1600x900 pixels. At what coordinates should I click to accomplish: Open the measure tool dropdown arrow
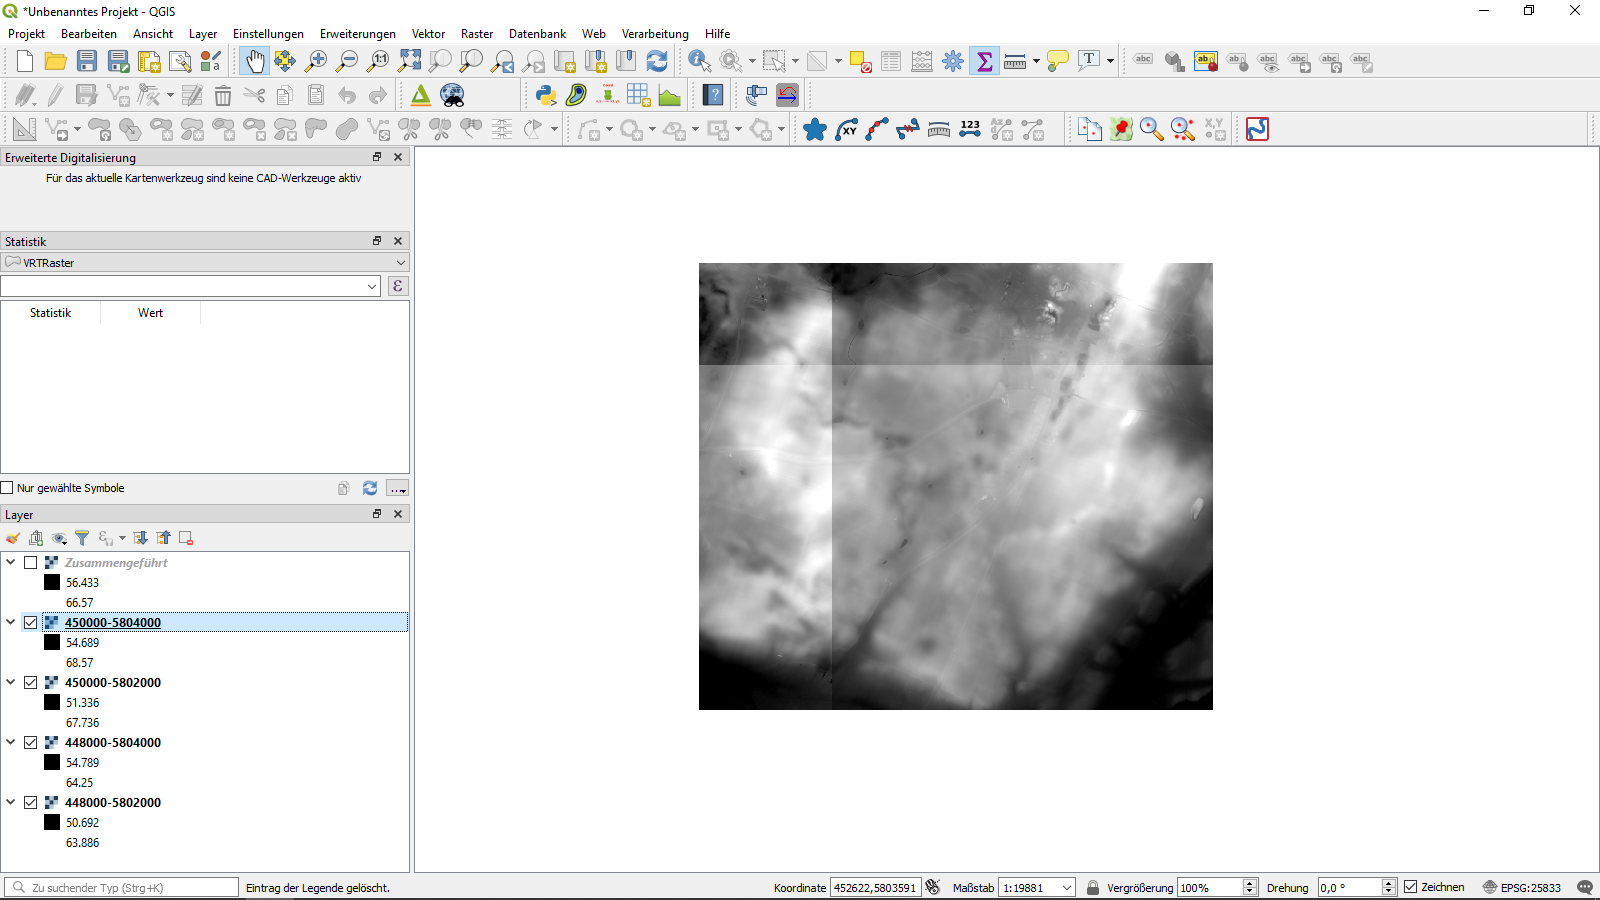click(x=1036, y=61)
